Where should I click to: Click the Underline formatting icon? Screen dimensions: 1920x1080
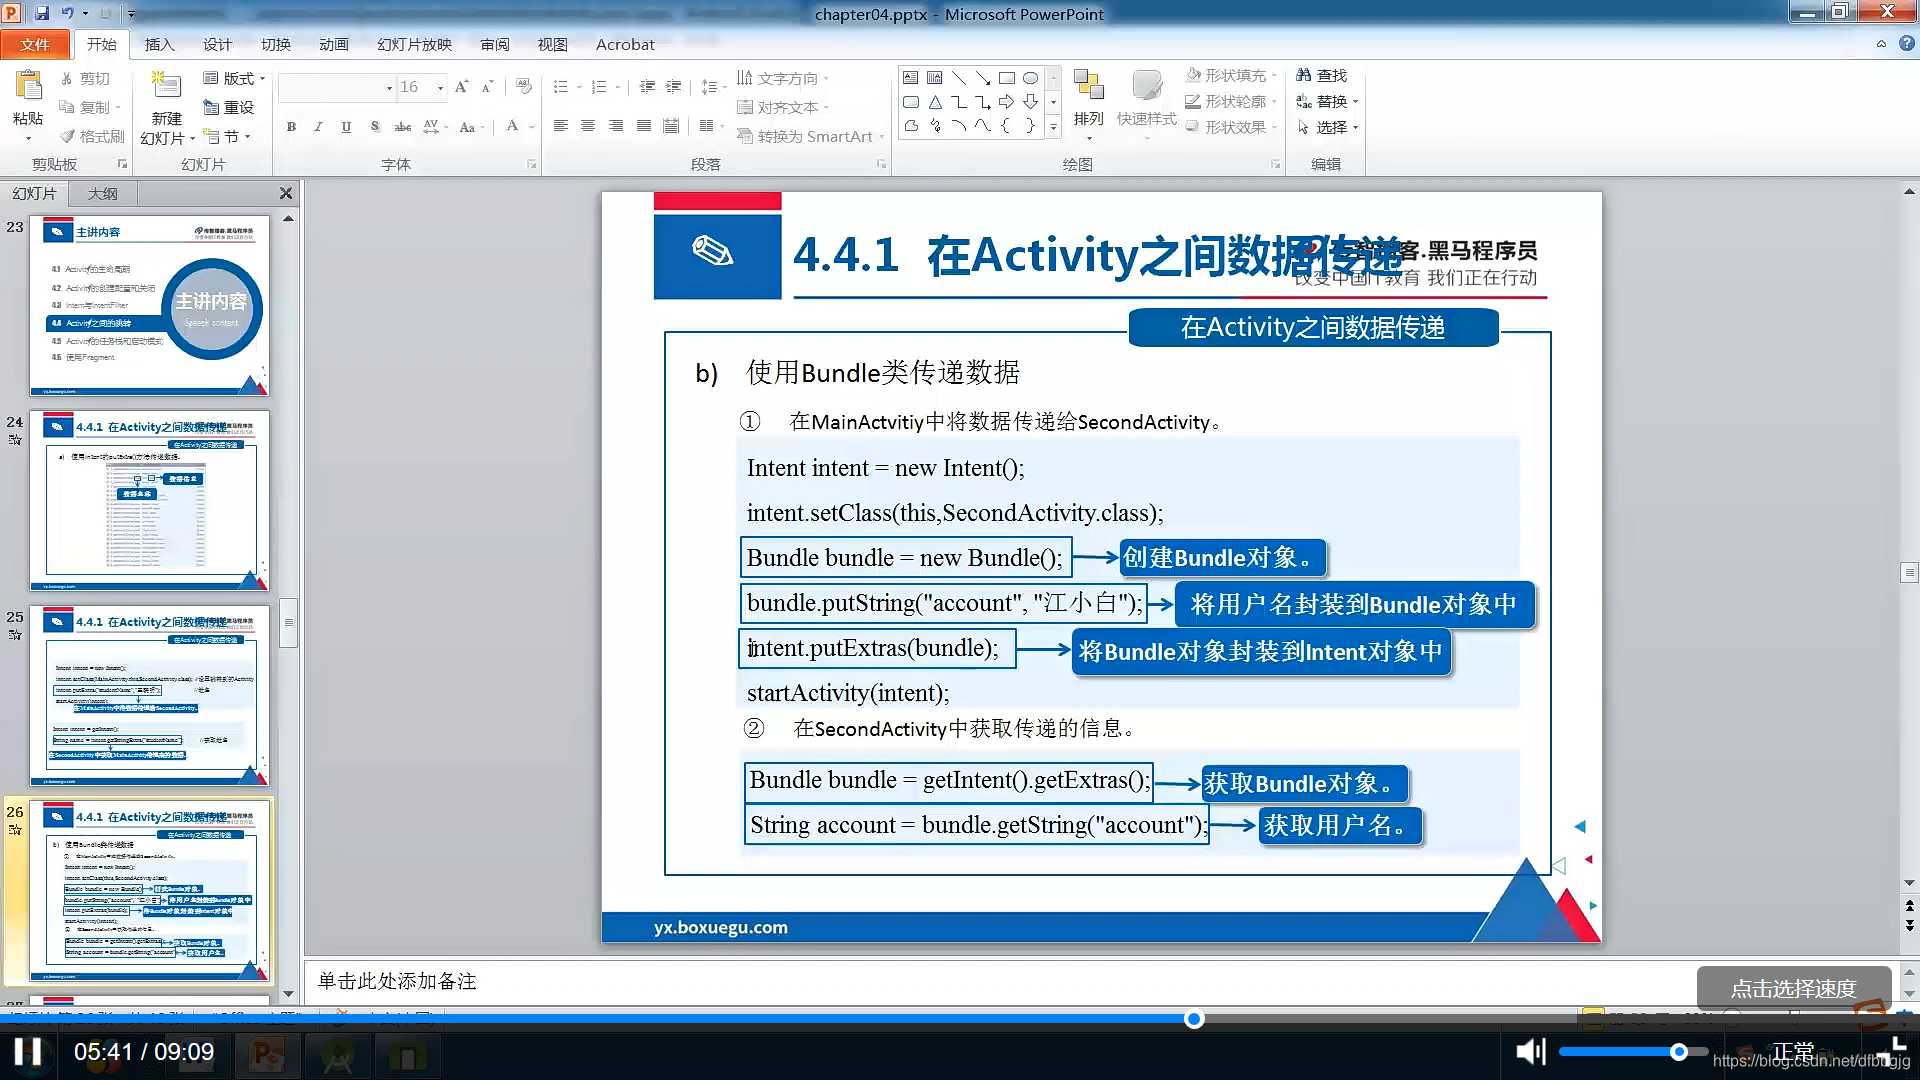point(346,127)
